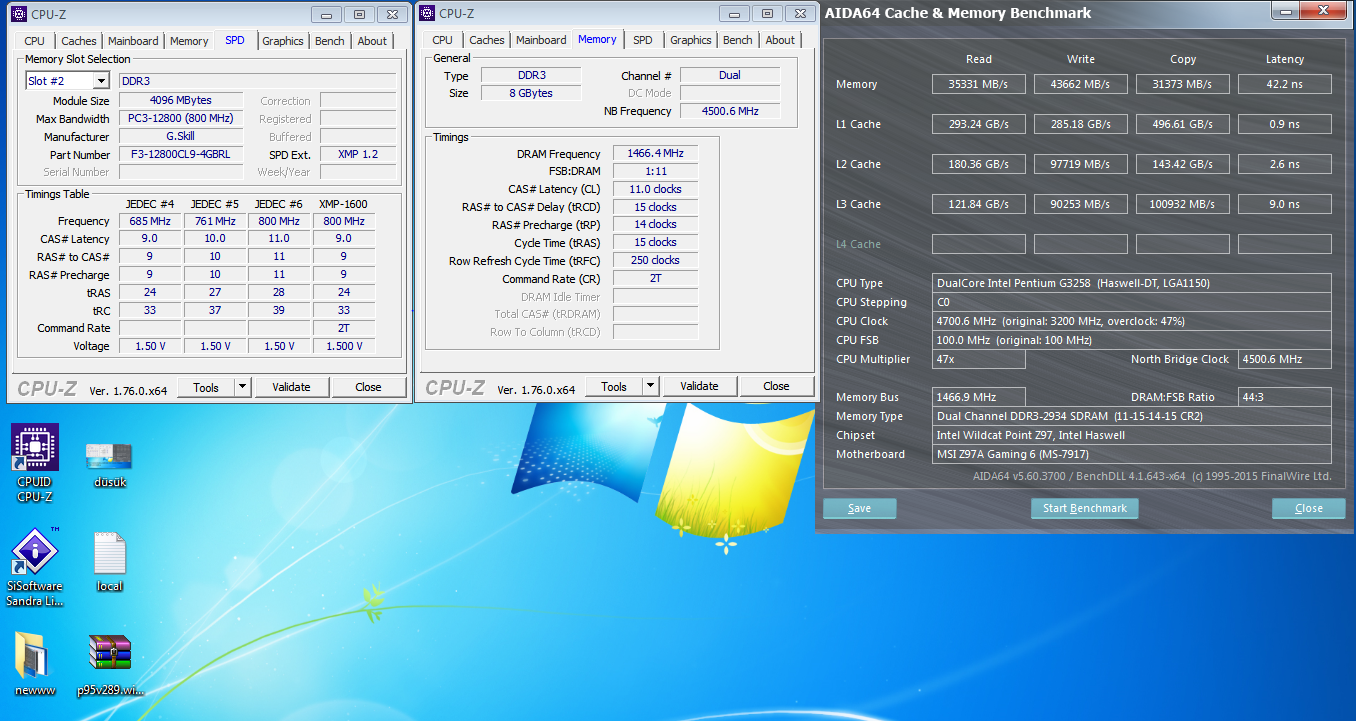Switch to About tab in Memory window
The width and height of the screenshot is (1356, 721).
click(780, 40)
